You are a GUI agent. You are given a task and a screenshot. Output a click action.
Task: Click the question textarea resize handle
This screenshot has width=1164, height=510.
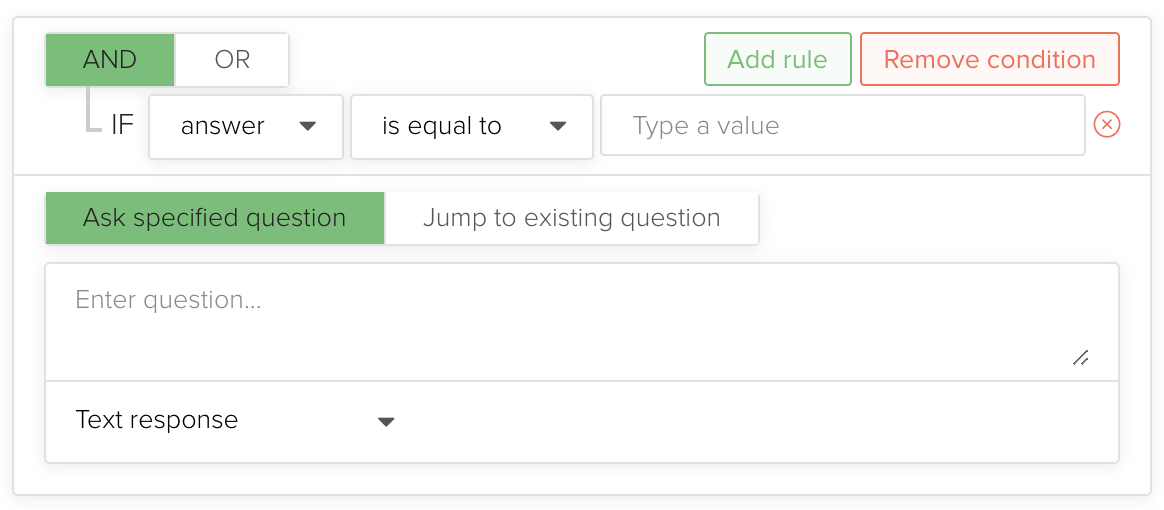tap(1080, 358)
